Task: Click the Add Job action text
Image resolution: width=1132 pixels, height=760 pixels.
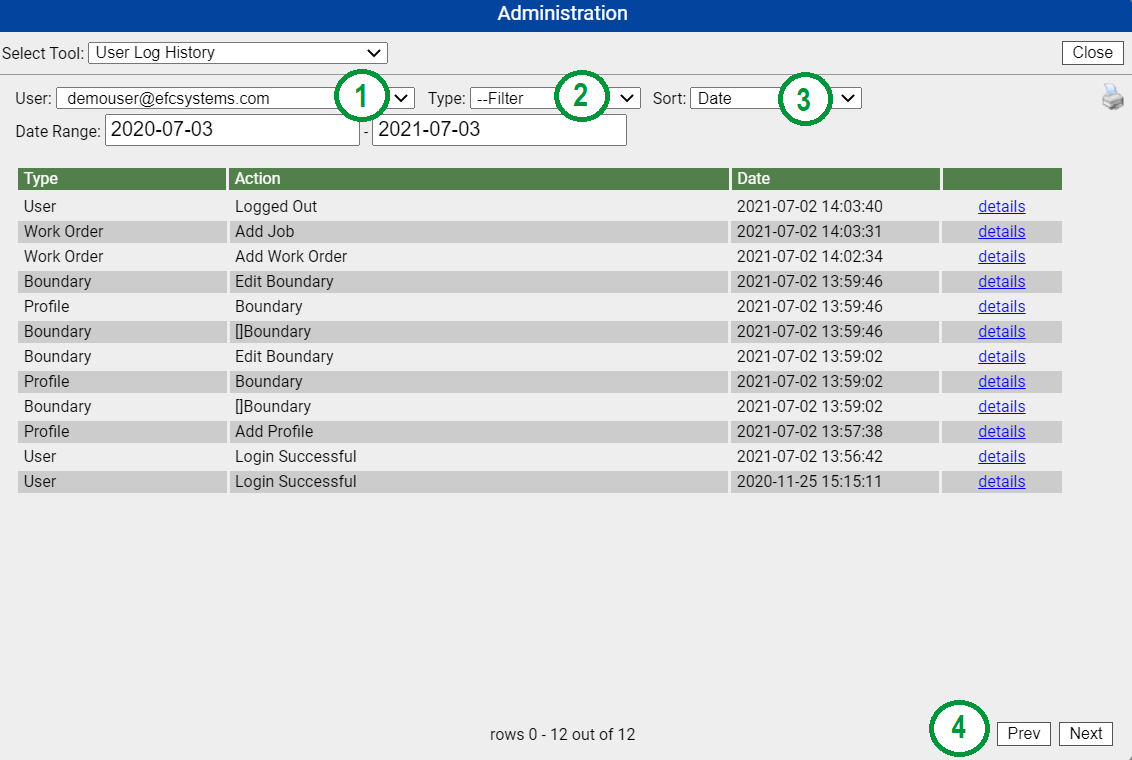Action: point(264,232)
